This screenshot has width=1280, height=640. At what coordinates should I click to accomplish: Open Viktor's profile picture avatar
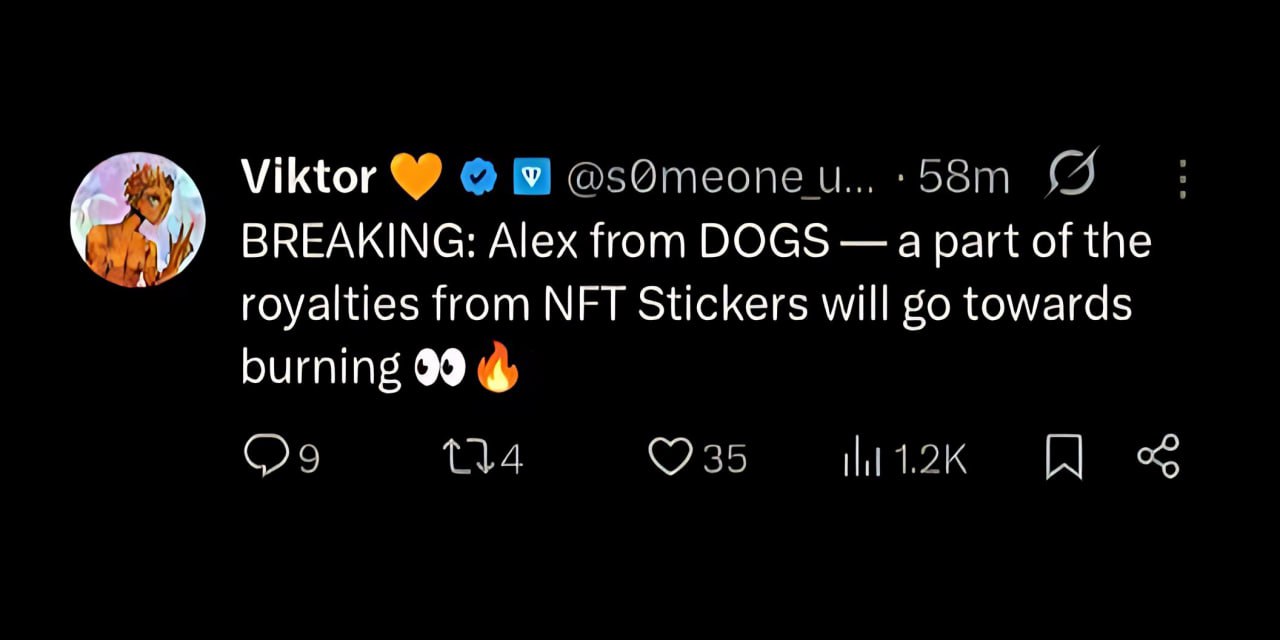137,220
